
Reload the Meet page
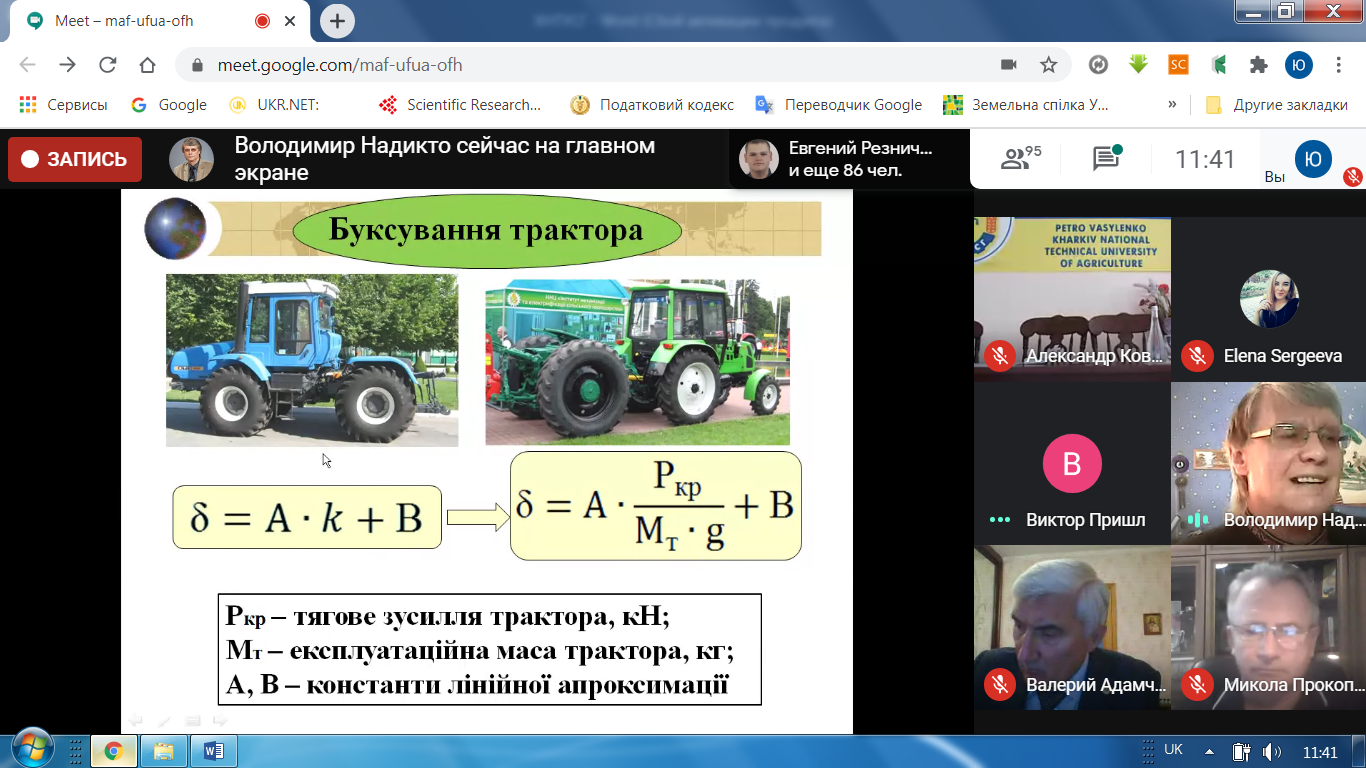point(107,65)
